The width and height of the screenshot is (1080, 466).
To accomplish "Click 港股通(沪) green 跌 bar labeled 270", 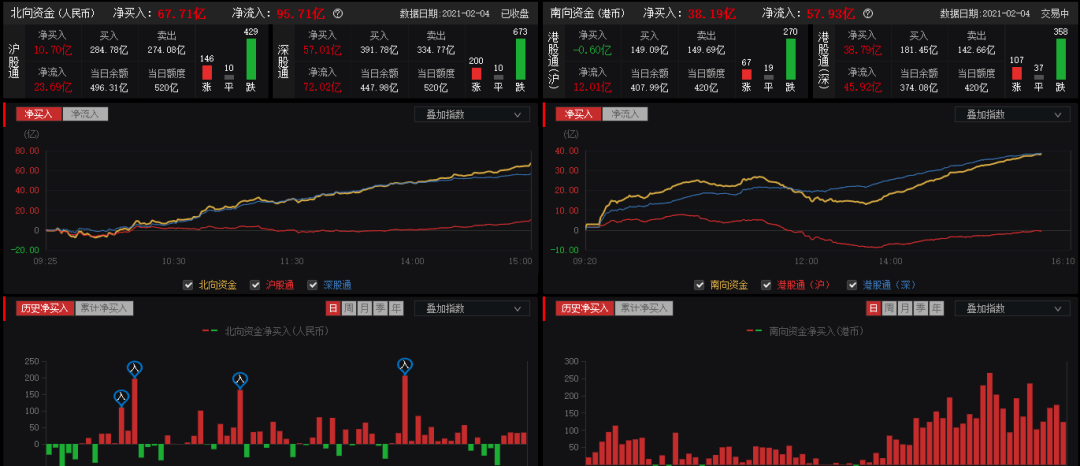I will (x=790, y=59).
